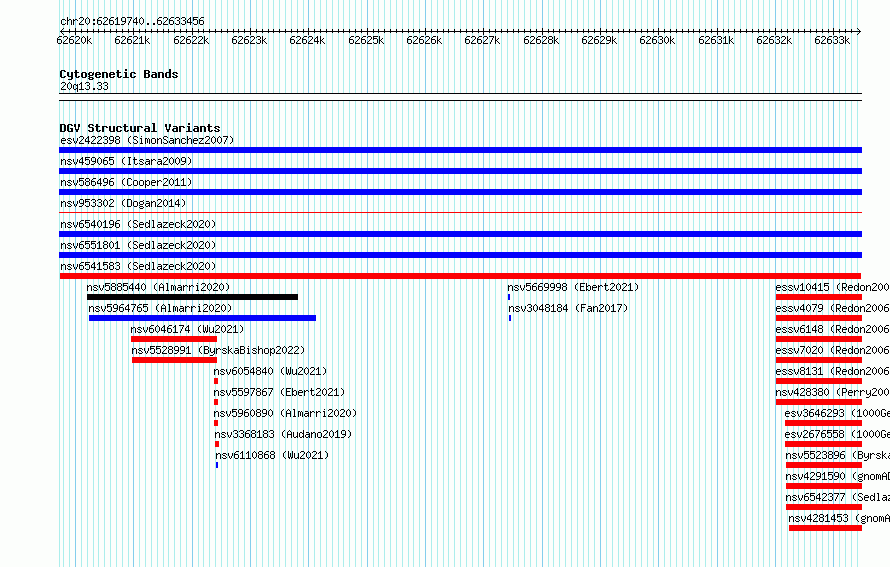Open nsv6110868 (Wu2021) variant label

pyautogui.click(x=272, y=455)
